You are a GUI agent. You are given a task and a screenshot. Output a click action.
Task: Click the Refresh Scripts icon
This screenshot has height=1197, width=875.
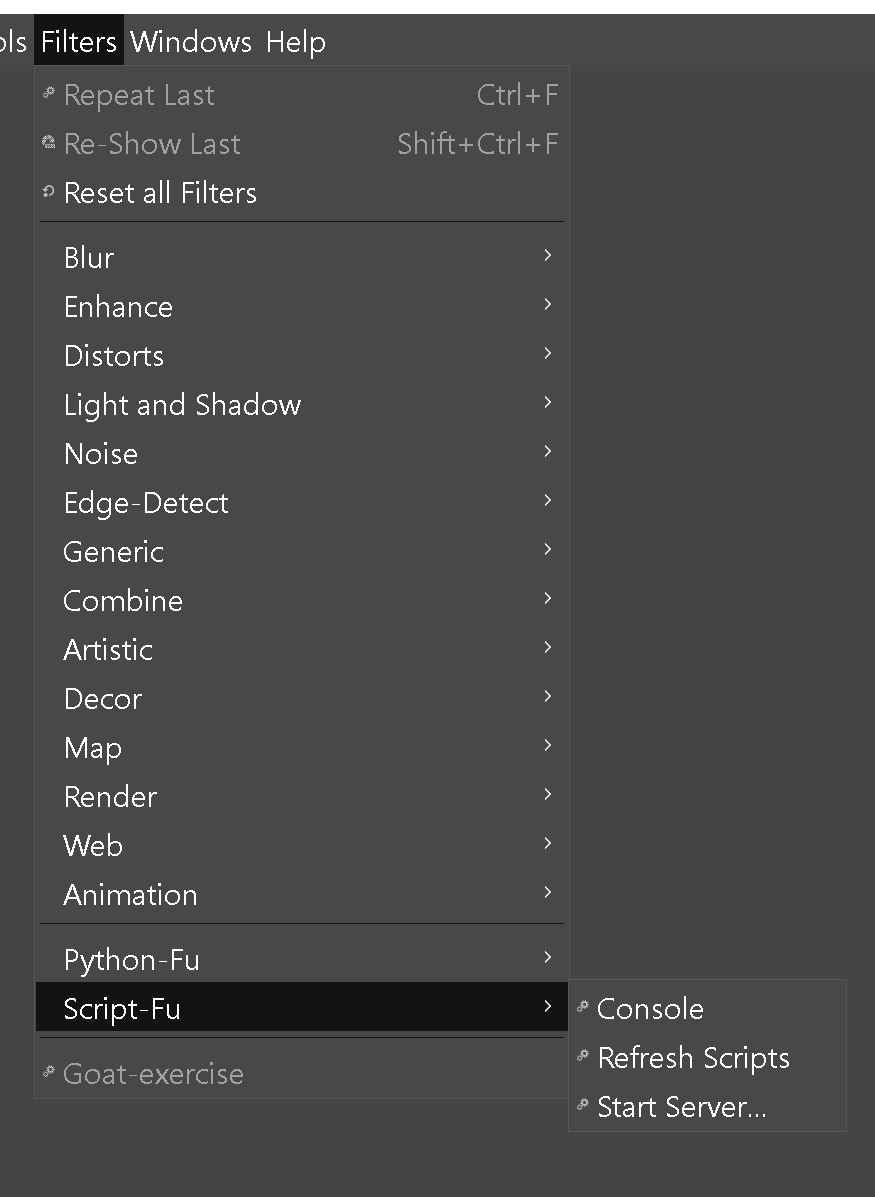coord(583,1056)
